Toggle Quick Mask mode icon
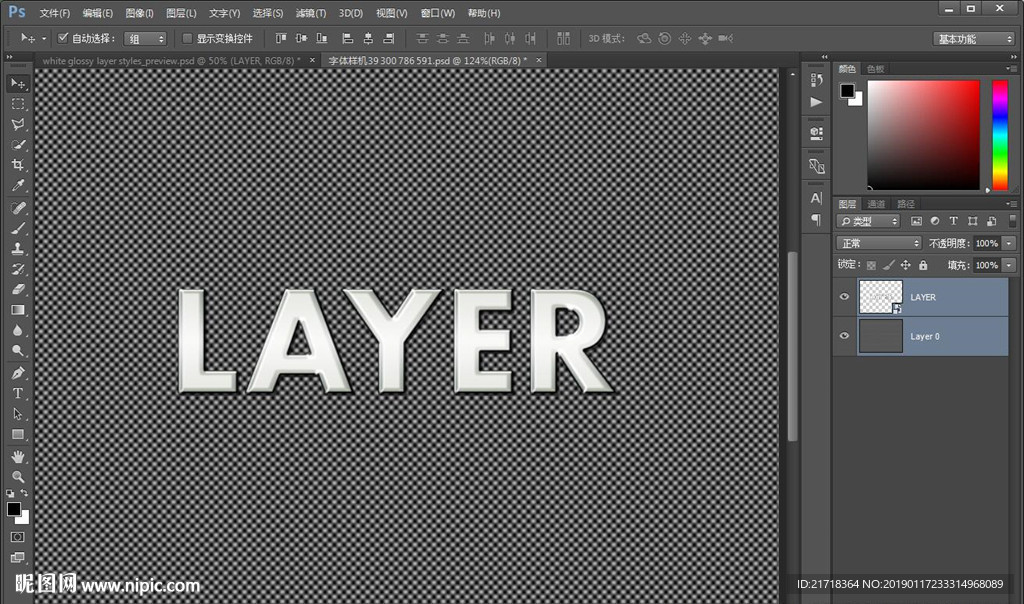 click(x=18, y=537)
